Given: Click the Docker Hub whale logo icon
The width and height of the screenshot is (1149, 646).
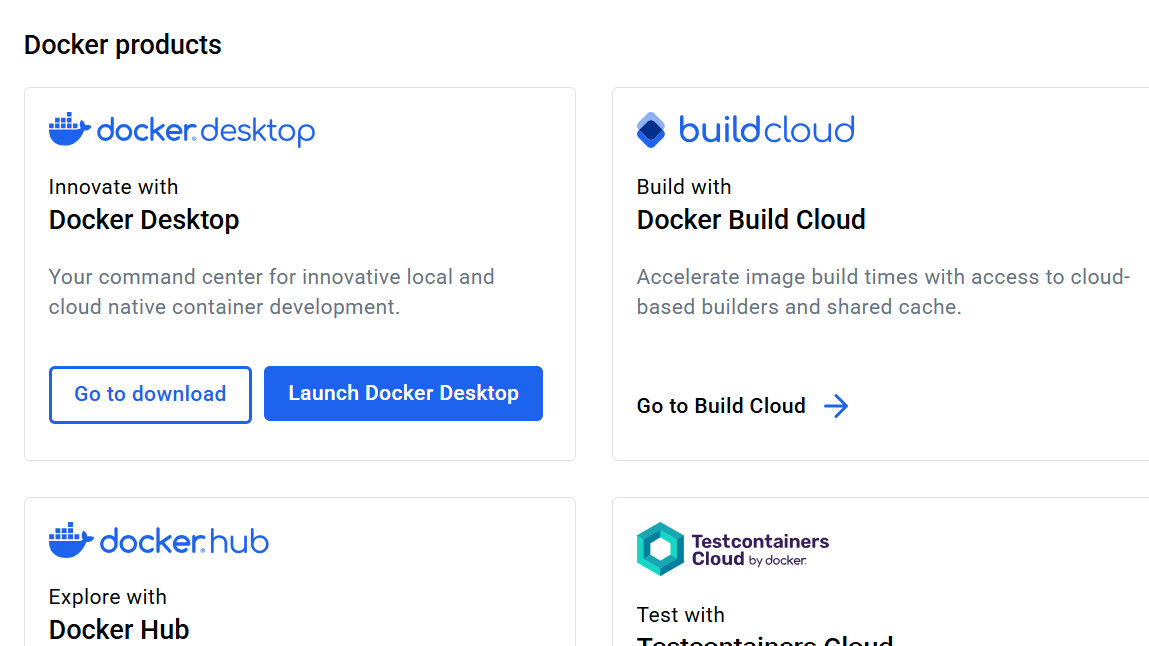Looking at the screenshot, I should [x=69, y=540].
